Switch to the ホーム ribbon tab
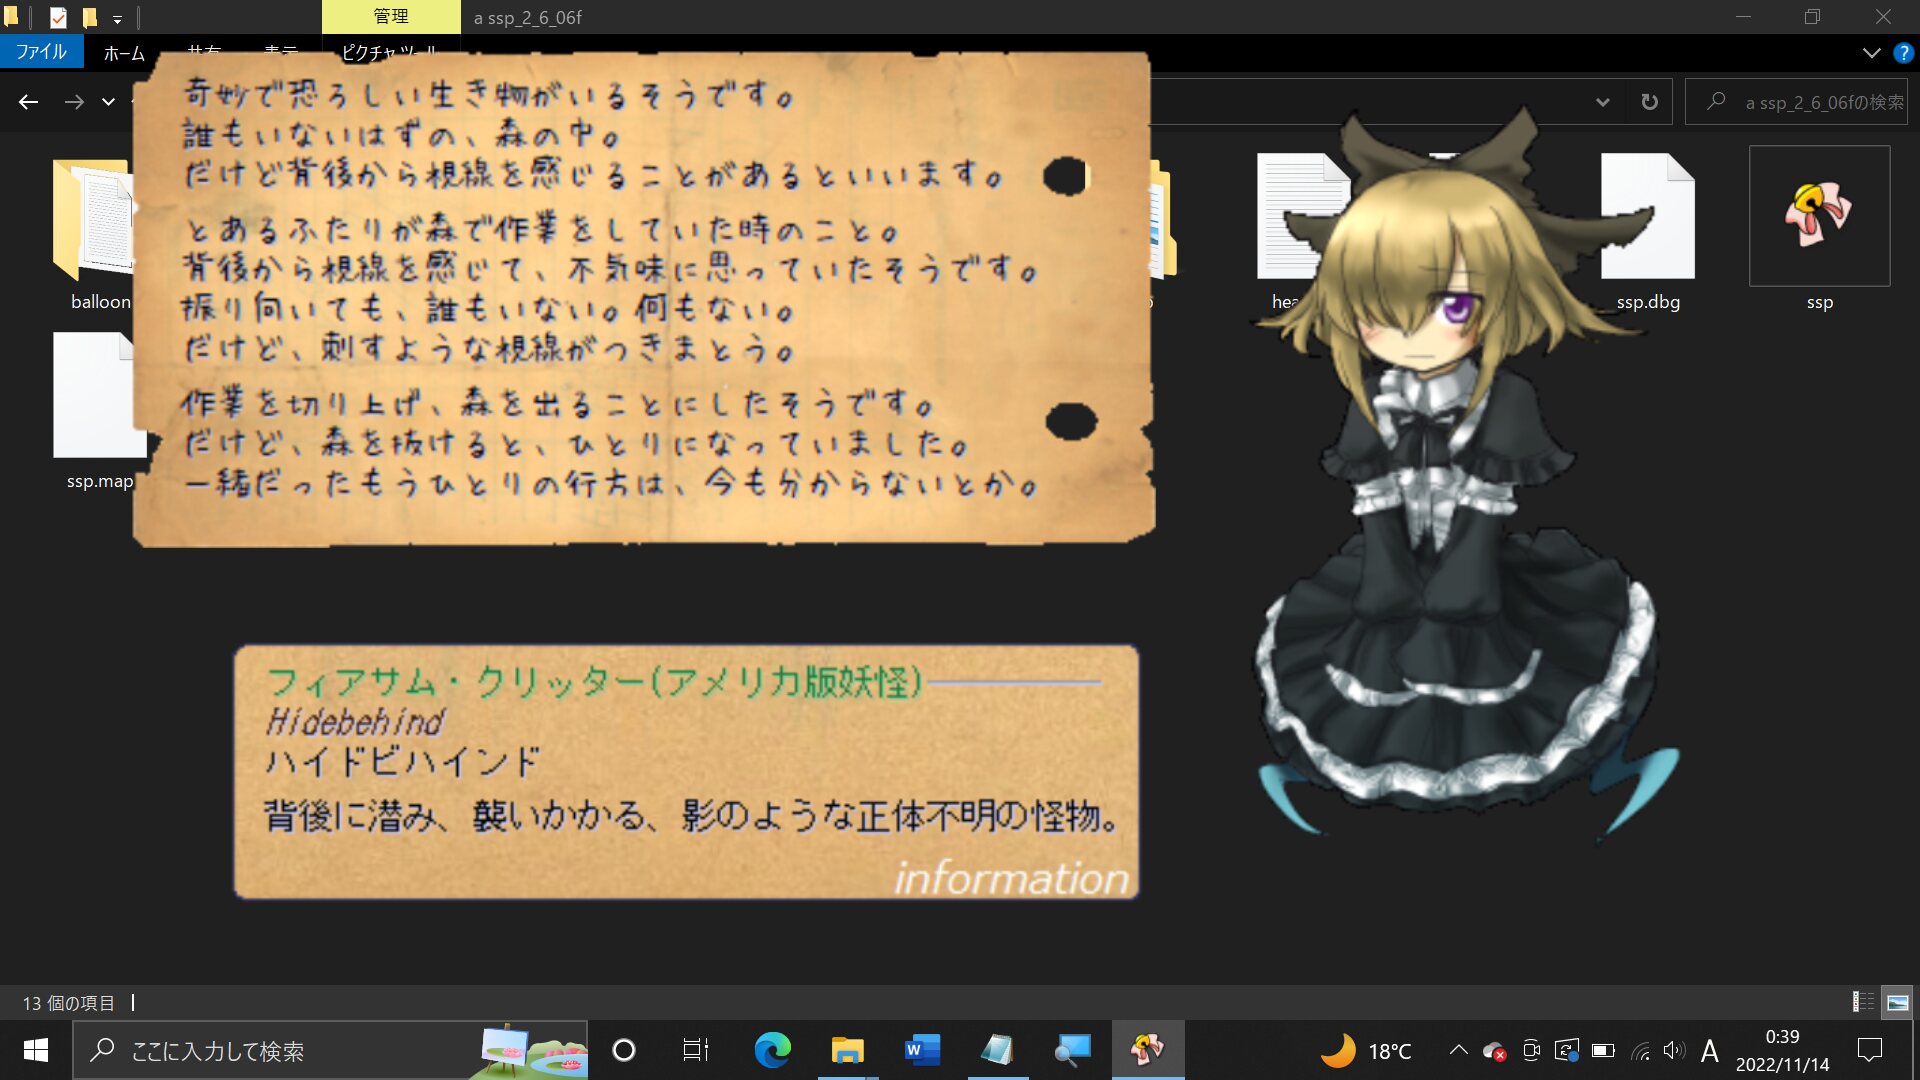The height and width of the screenshot is (1080, 1920). point(124,53)
